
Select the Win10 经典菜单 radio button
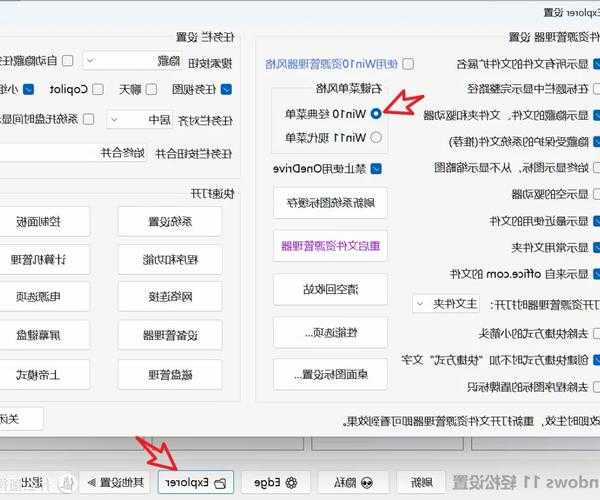point(376,114)
